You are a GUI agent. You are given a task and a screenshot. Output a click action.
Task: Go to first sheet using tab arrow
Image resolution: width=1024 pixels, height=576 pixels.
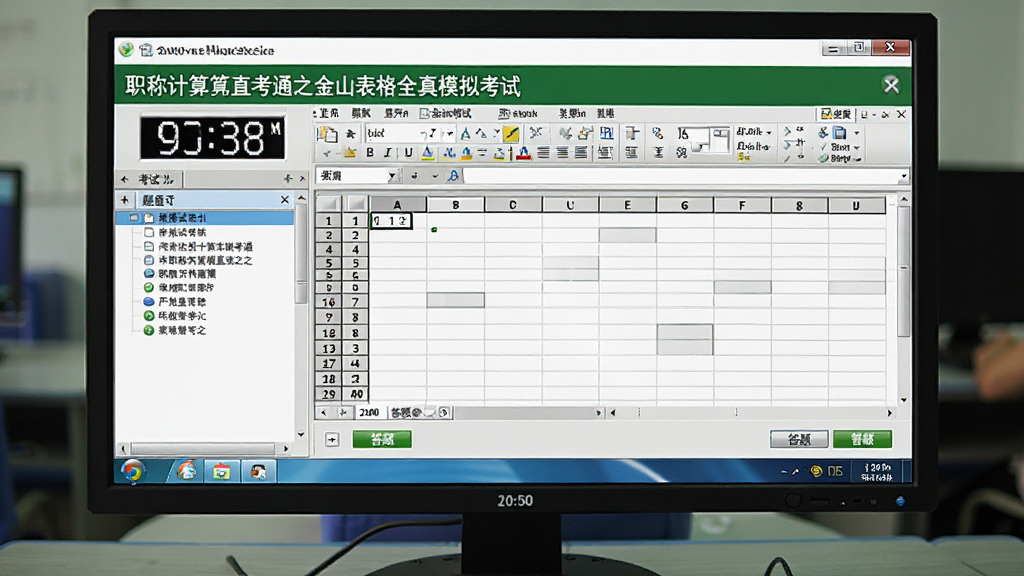(323, 413)
